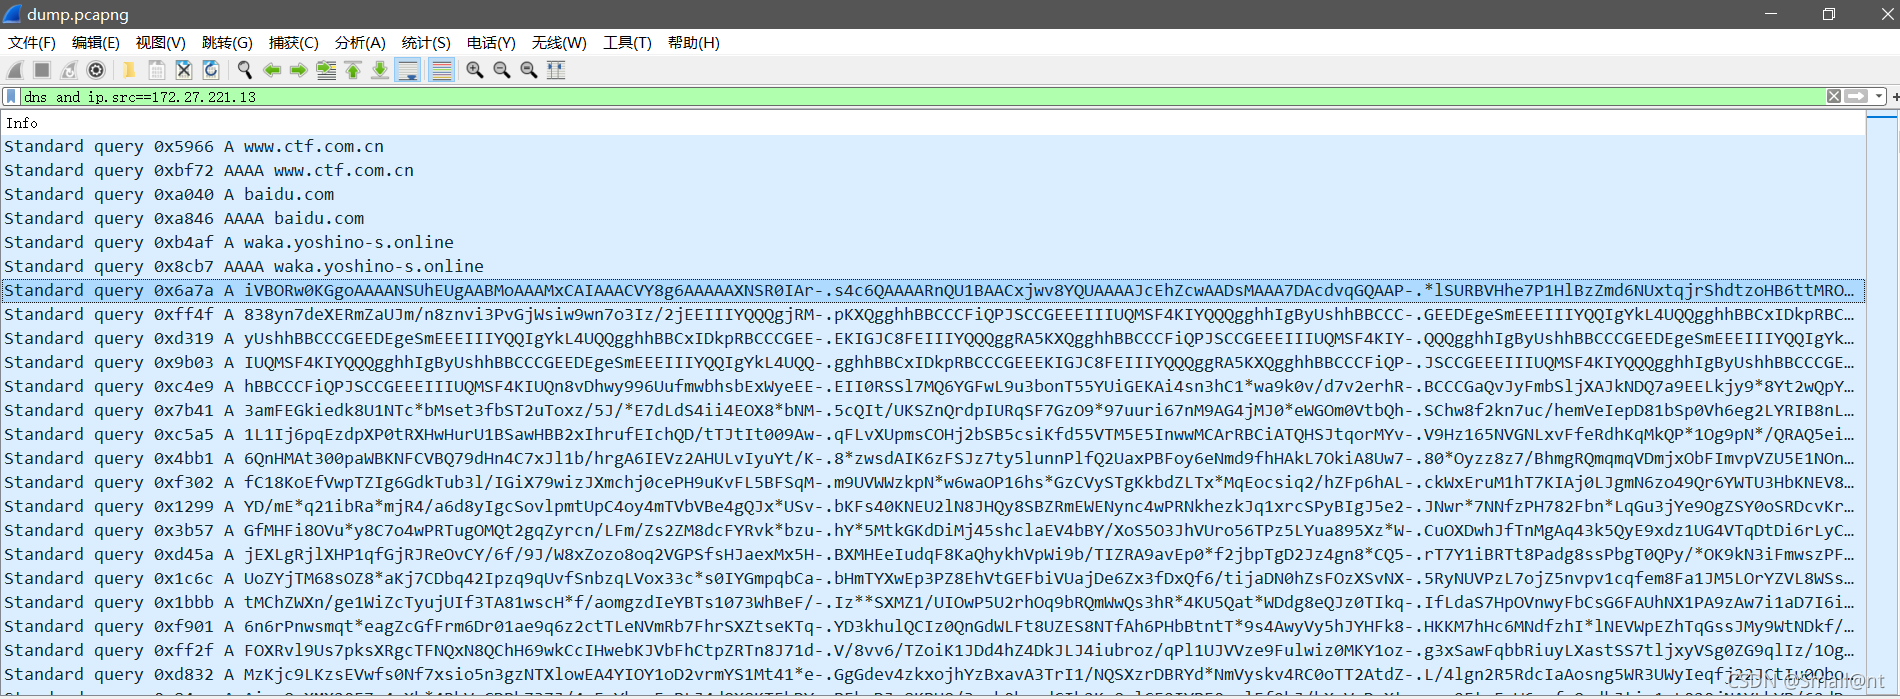Viewport: 1900px width, 699px height.
Task: Select query 0x8cb7 AAAA waka.yoshino-s.online row
Action: click(x=932, y=266)
